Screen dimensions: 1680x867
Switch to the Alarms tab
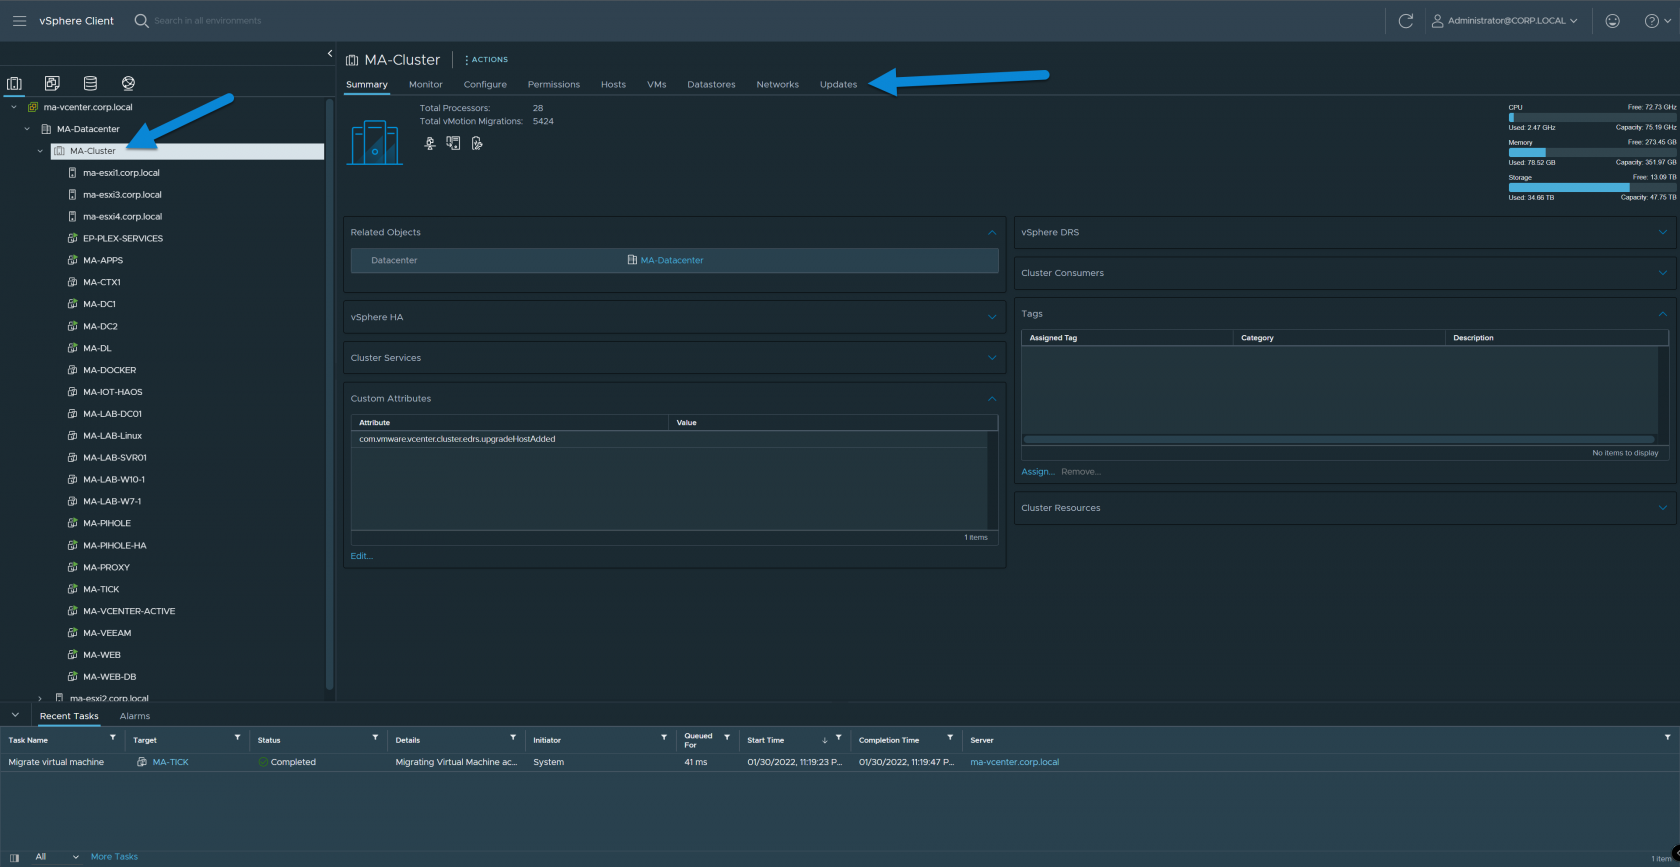pyautogui.click(x=135, y=716)
